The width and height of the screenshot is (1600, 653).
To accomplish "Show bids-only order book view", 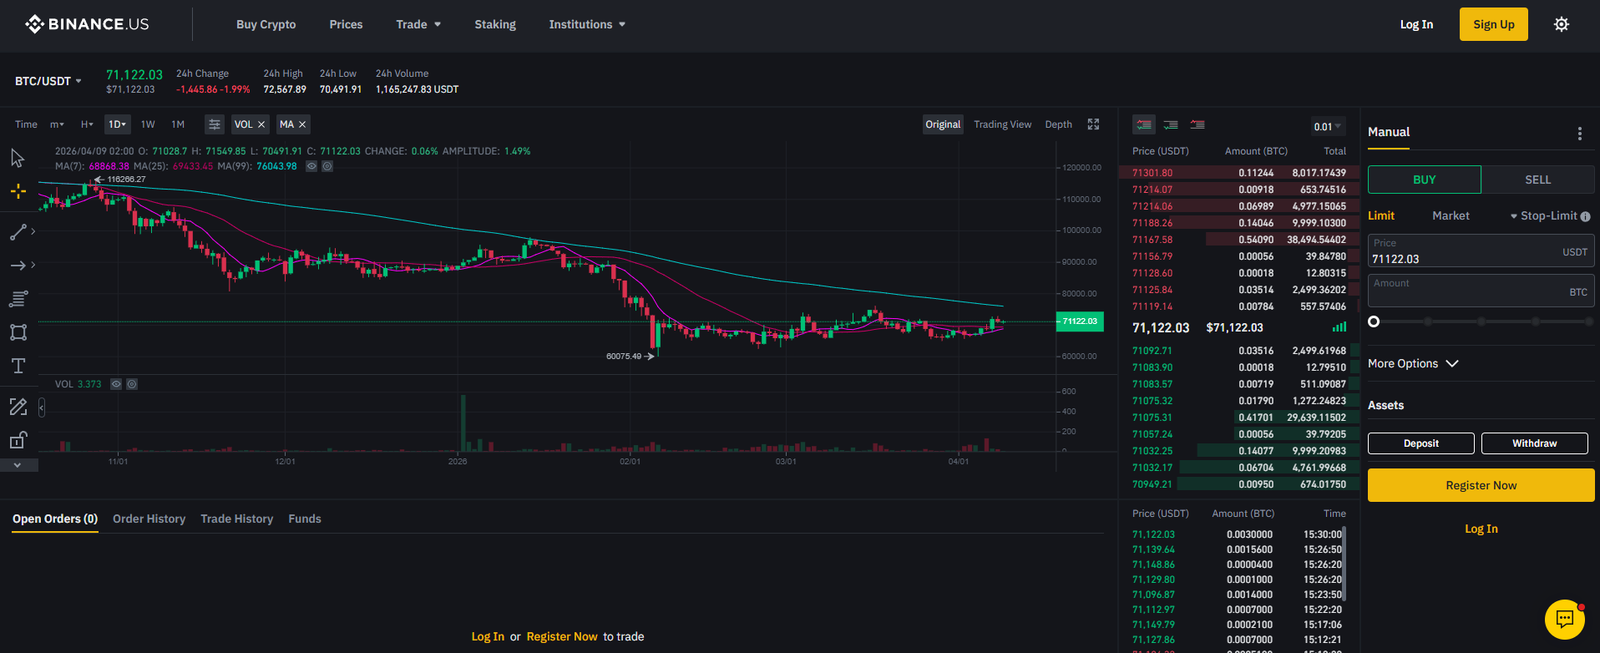I will point(1170,124).
